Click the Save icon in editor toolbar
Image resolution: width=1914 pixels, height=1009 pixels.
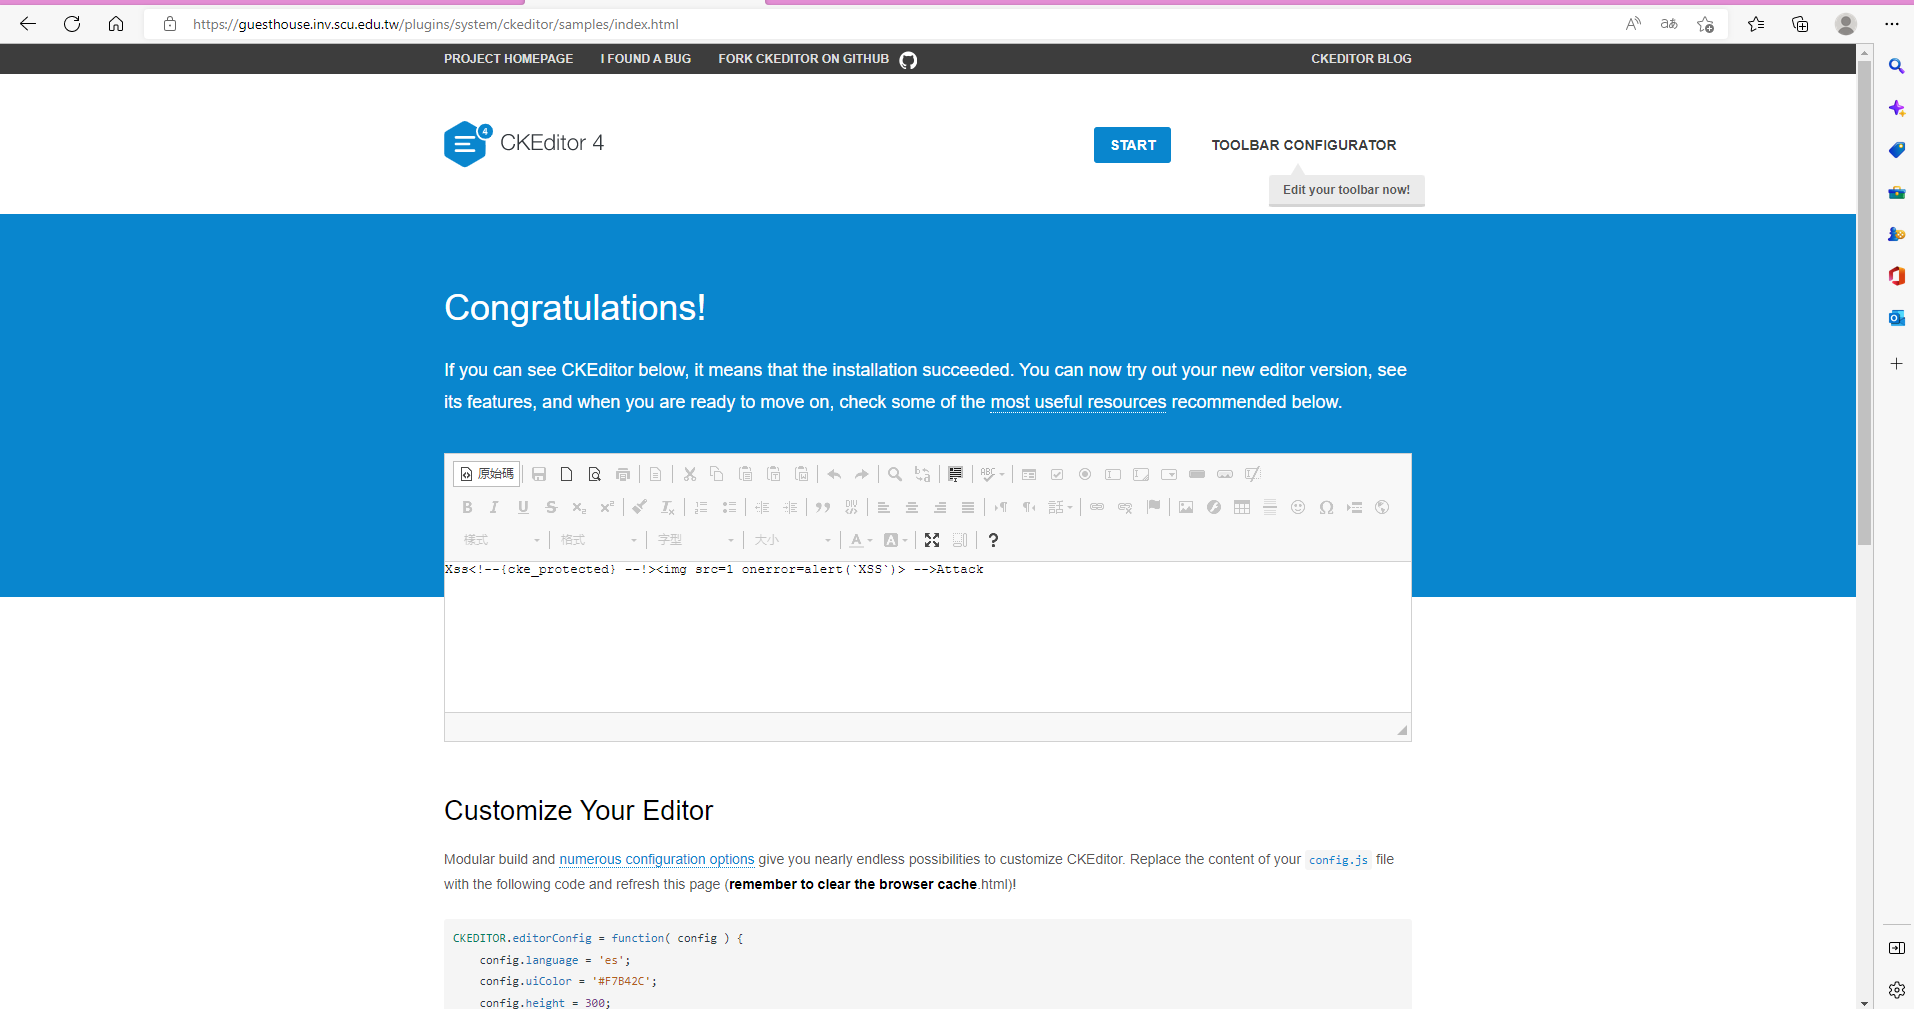pyautogui.click(x=539, y=474)
